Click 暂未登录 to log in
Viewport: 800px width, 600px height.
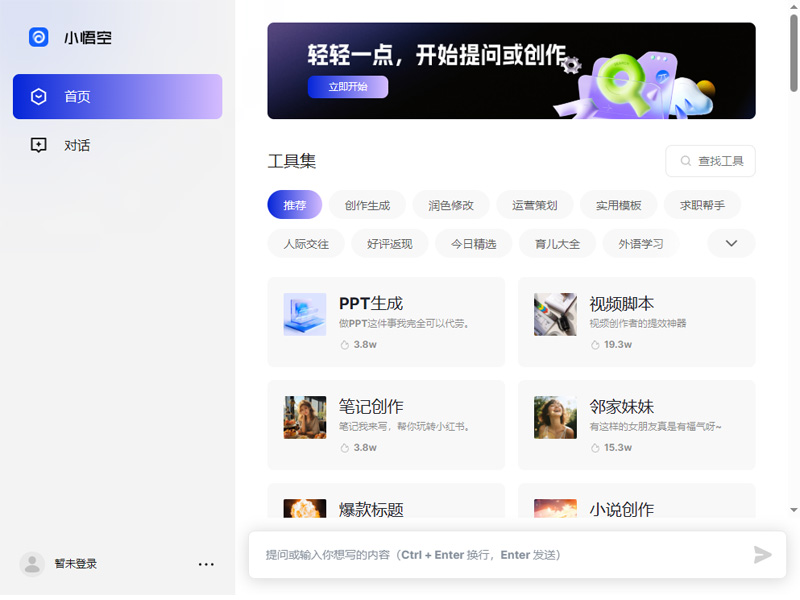click(76, 564)
